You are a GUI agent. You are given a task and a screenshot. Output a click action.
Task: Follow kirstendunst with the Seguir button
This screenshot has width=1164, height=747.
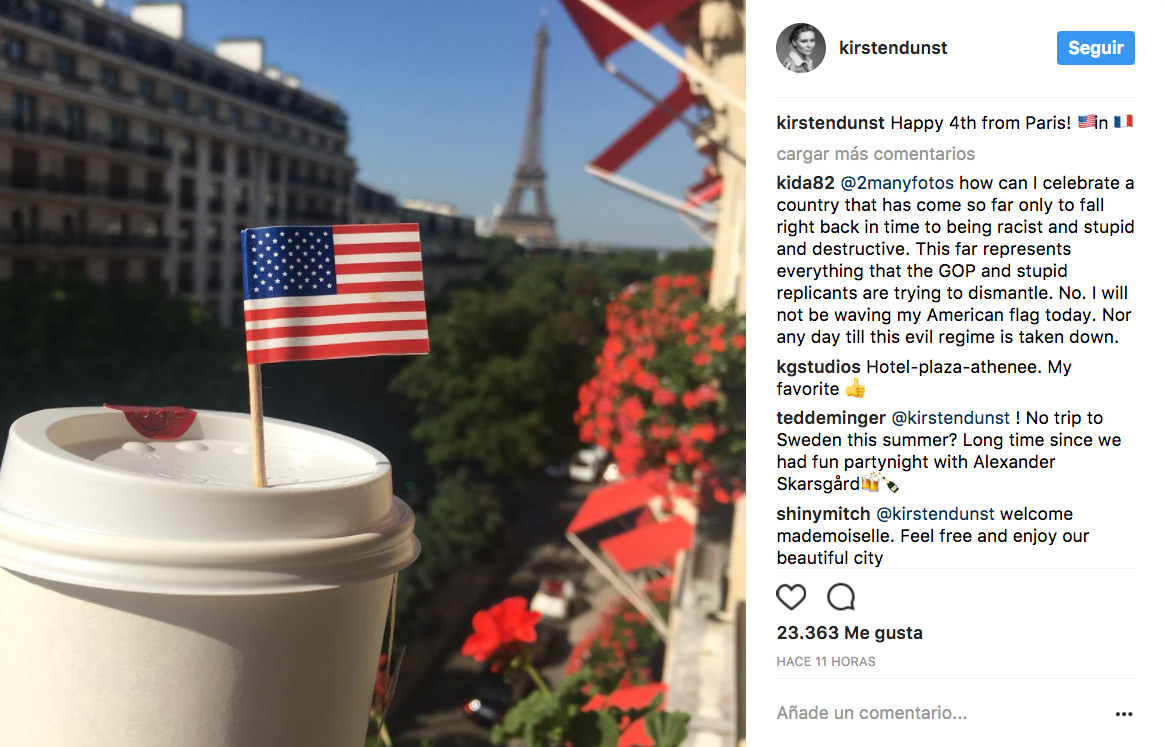point(1096,48)
